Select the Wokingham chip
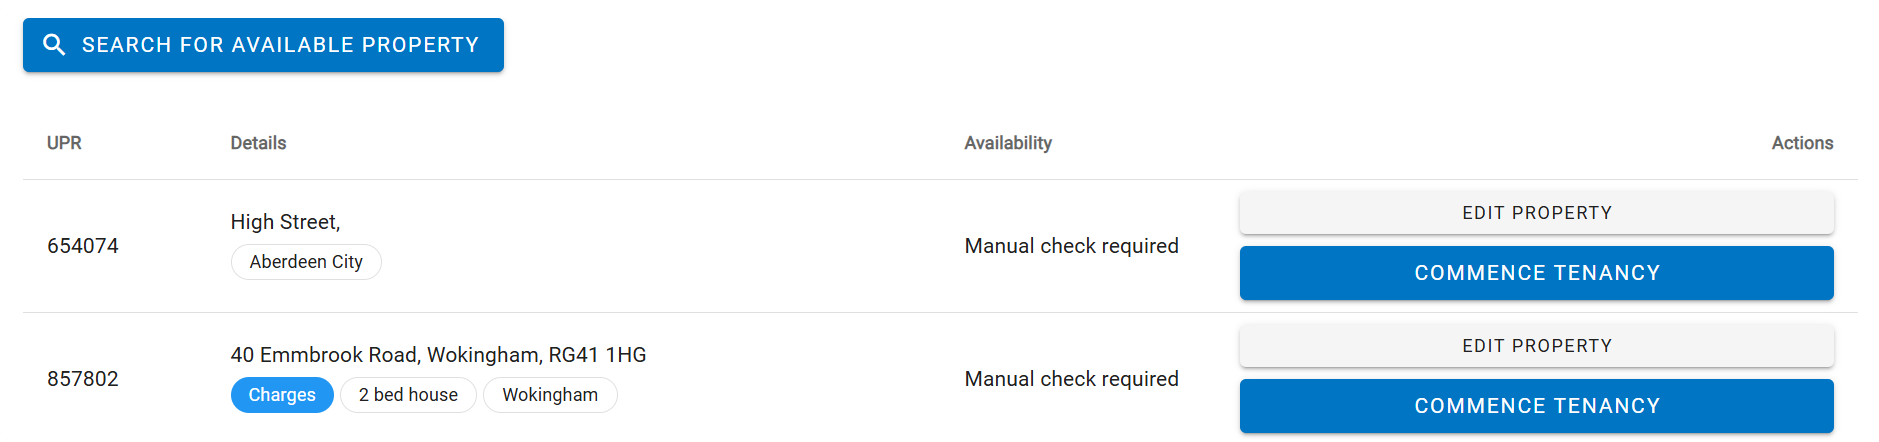 click(x=550, y=395)
